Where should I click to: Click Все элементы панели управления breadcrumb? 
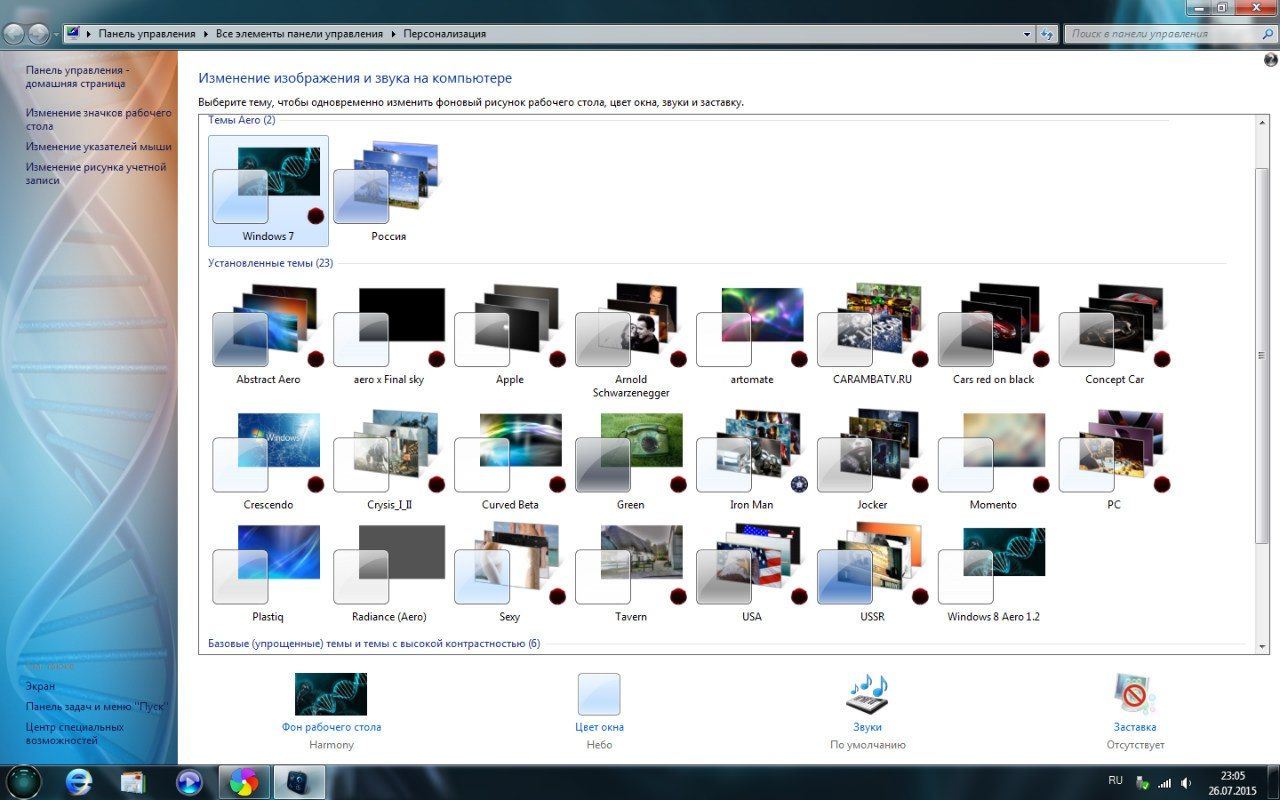299,34
